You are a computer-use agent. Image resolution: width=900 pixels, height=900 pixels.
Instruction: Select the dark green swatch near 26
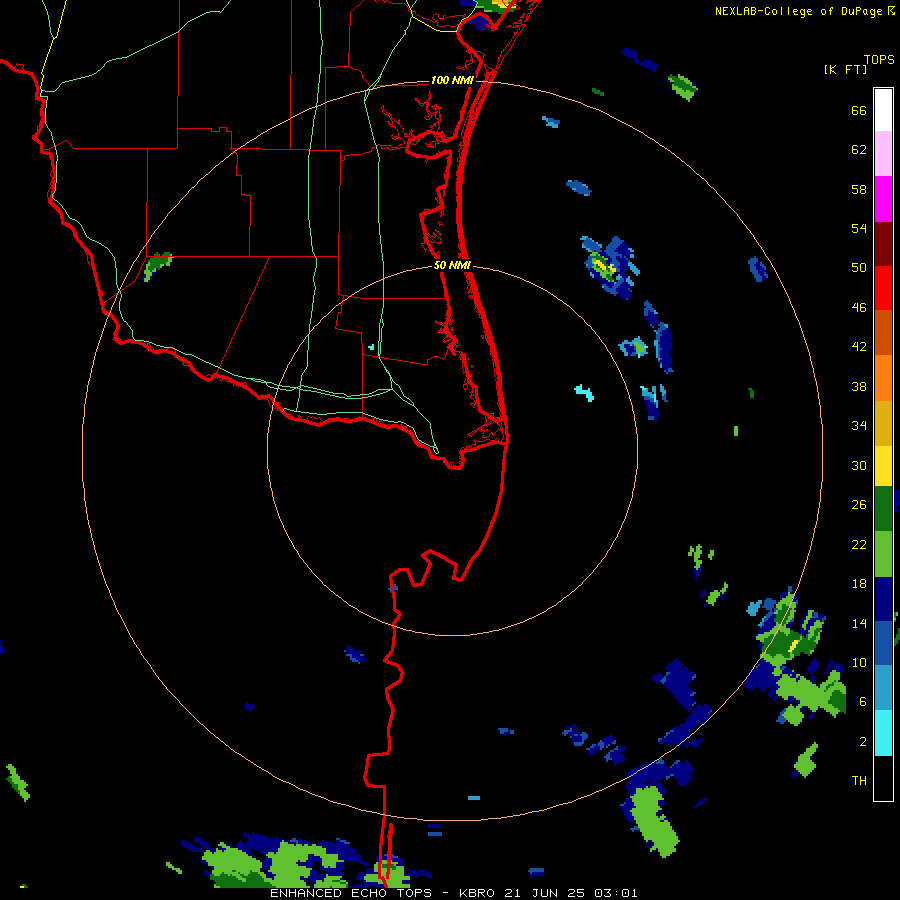coord(883,509)
